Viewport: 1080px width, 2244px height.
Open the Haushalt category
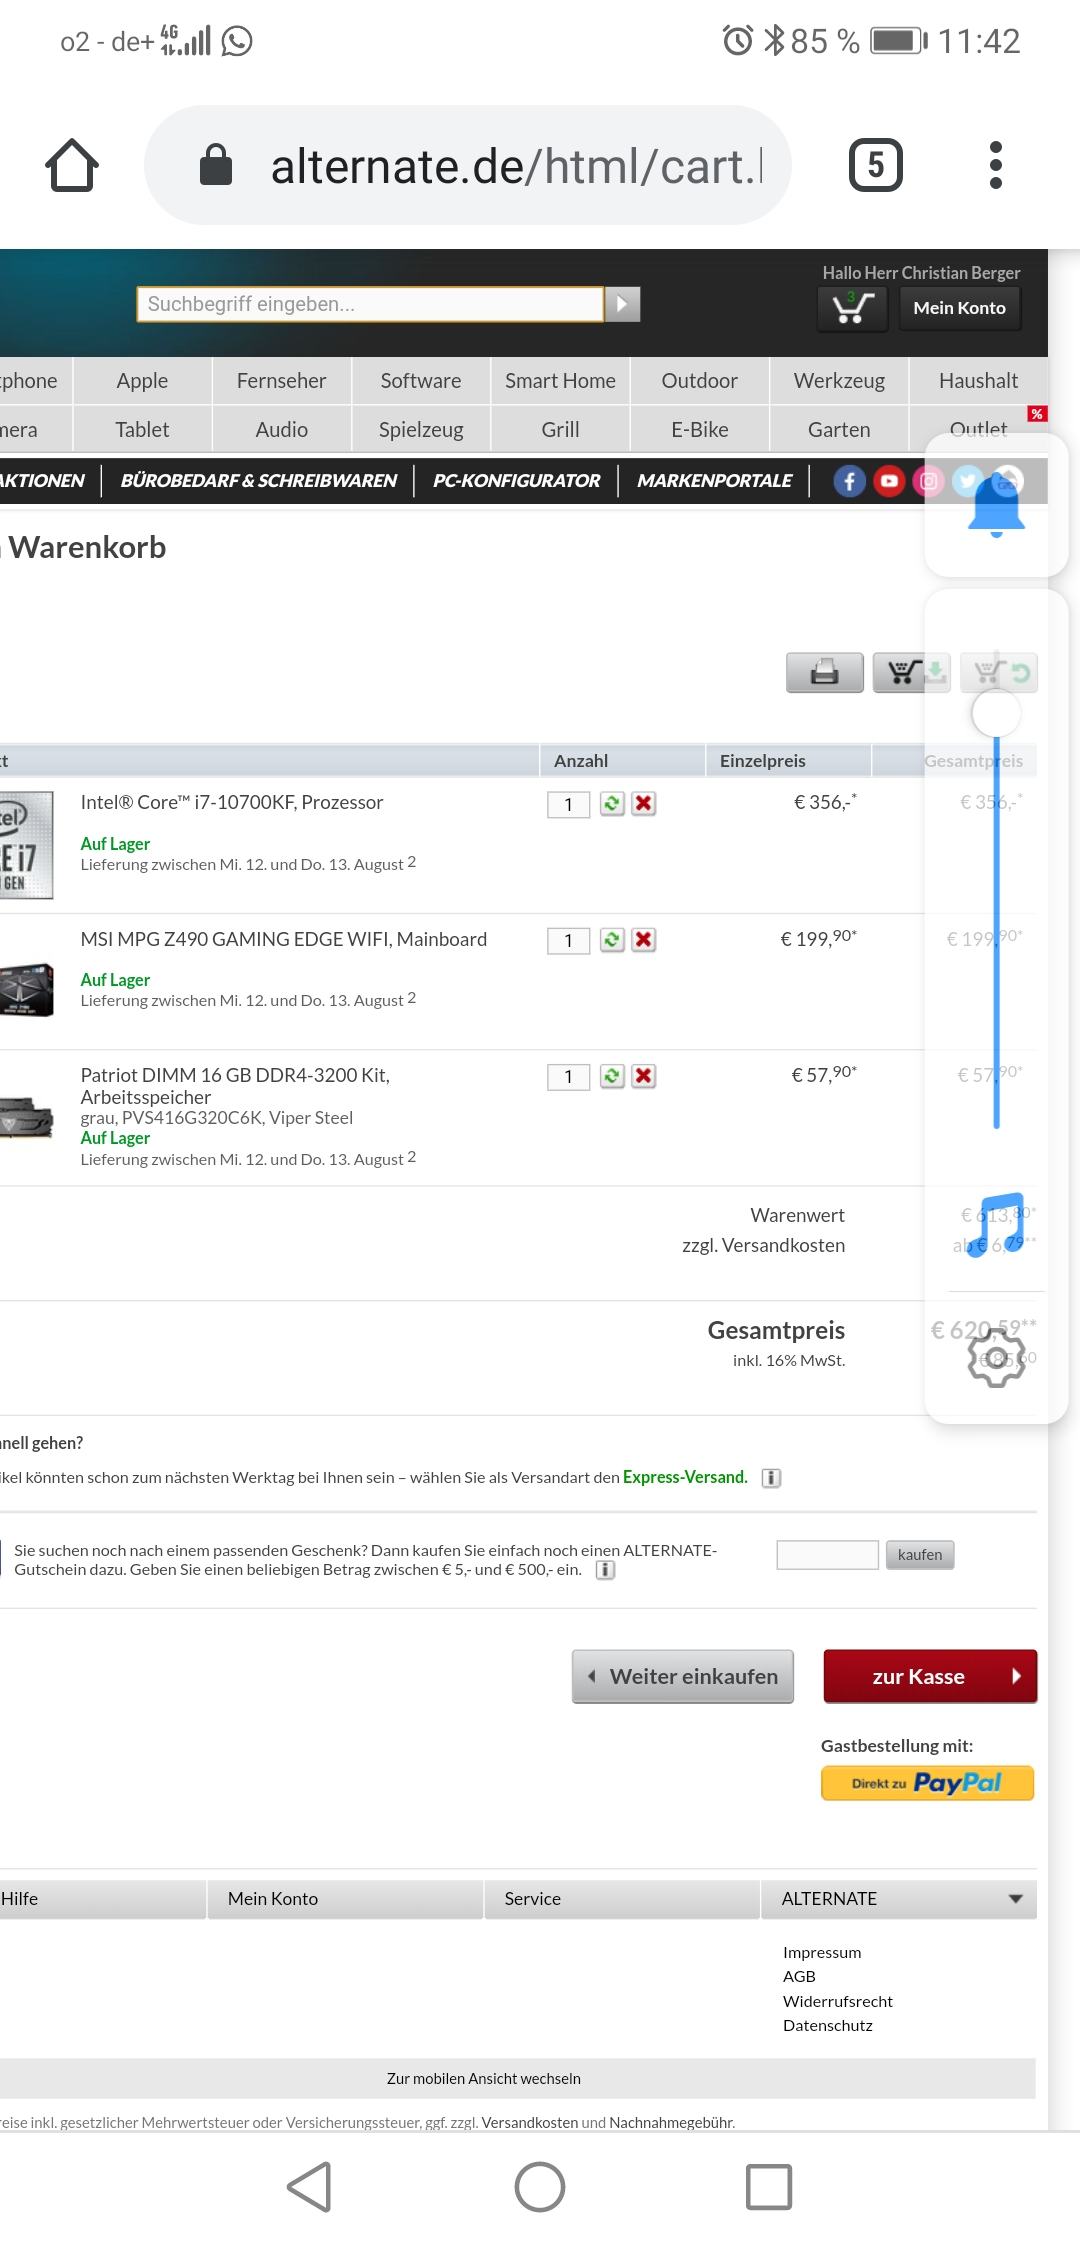coord(978,380)
